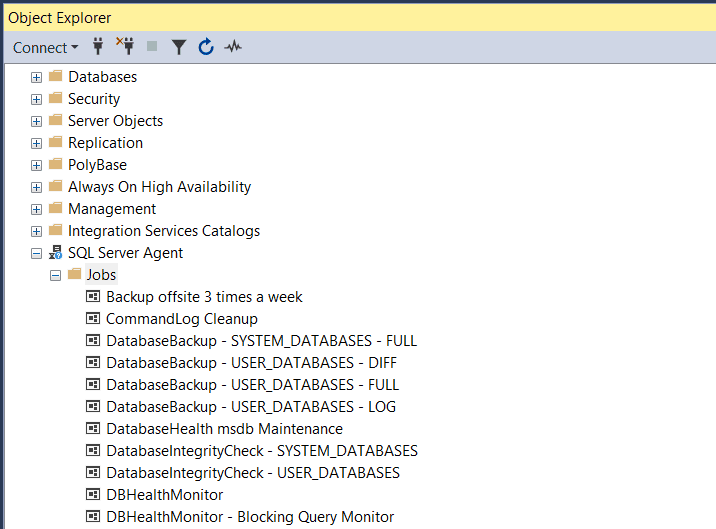Expand the Always On High Availability node

coord(37,187)
